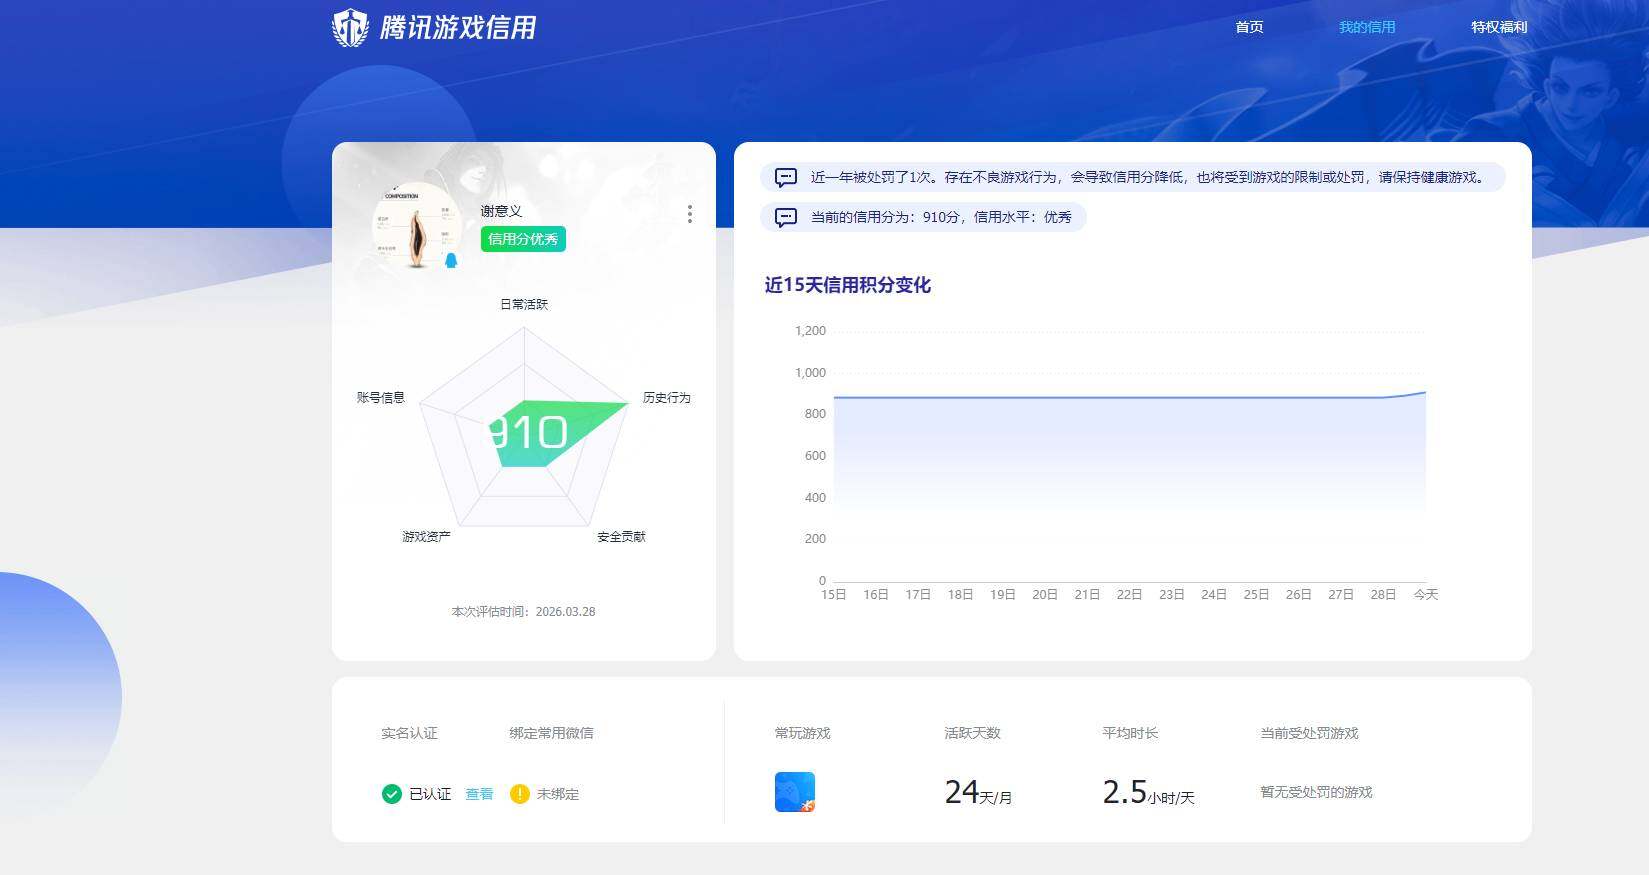Click the 历史行为 radar label
The height and width of the screenshot is (875, 1649).
pos(667,398)
